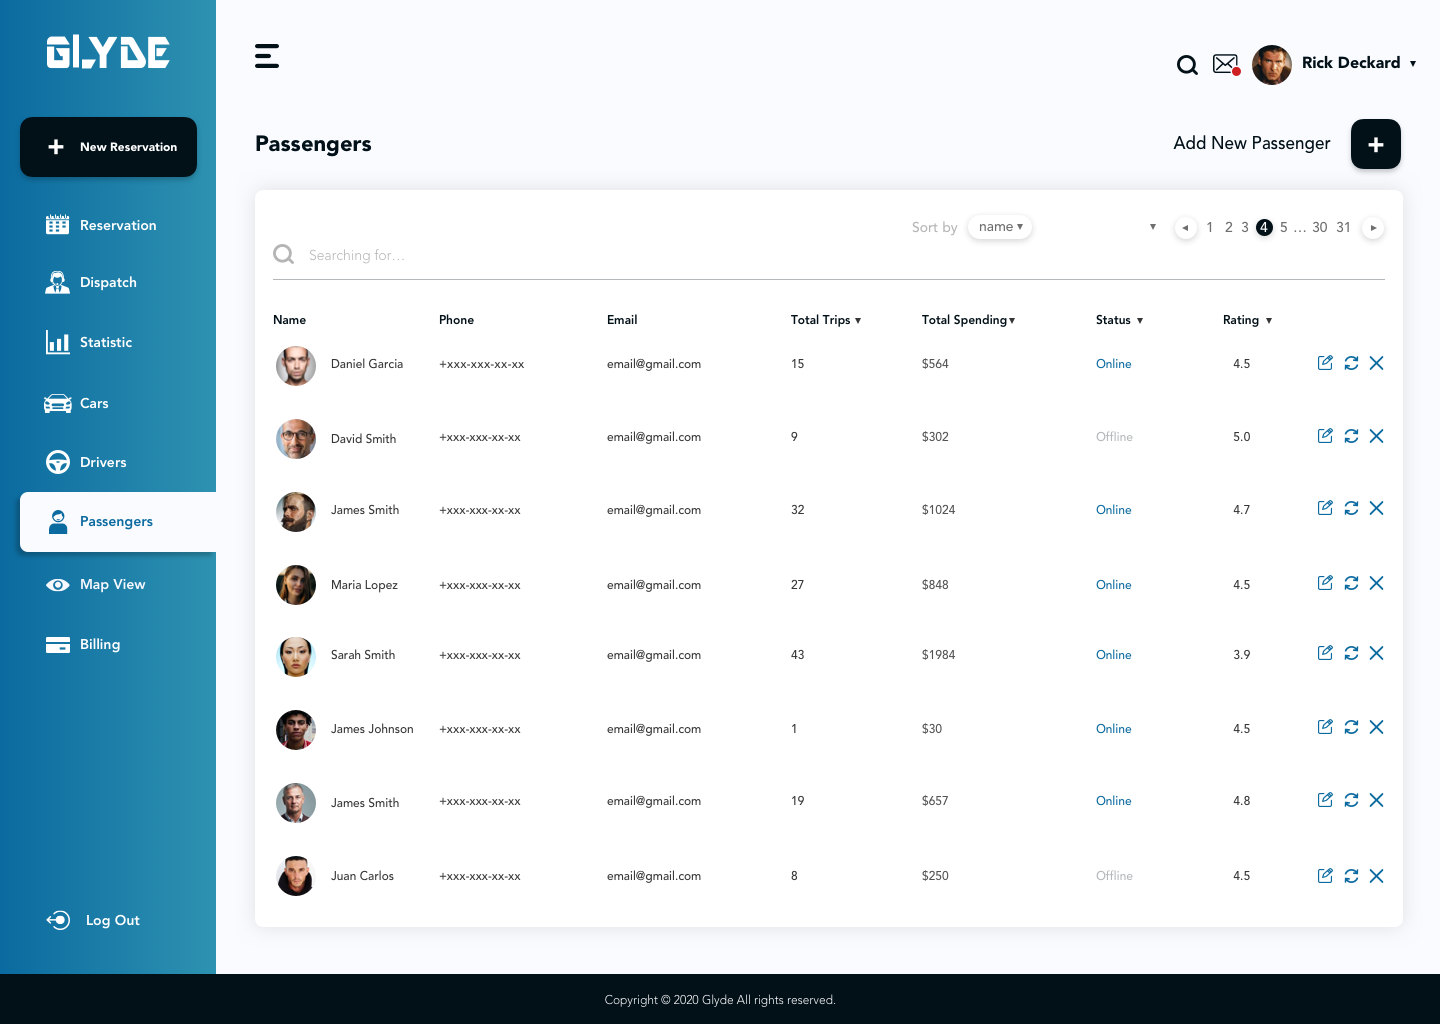Open Reservation in sidebar
This screenshot has height=1024, width=1440.
(101, 225)
